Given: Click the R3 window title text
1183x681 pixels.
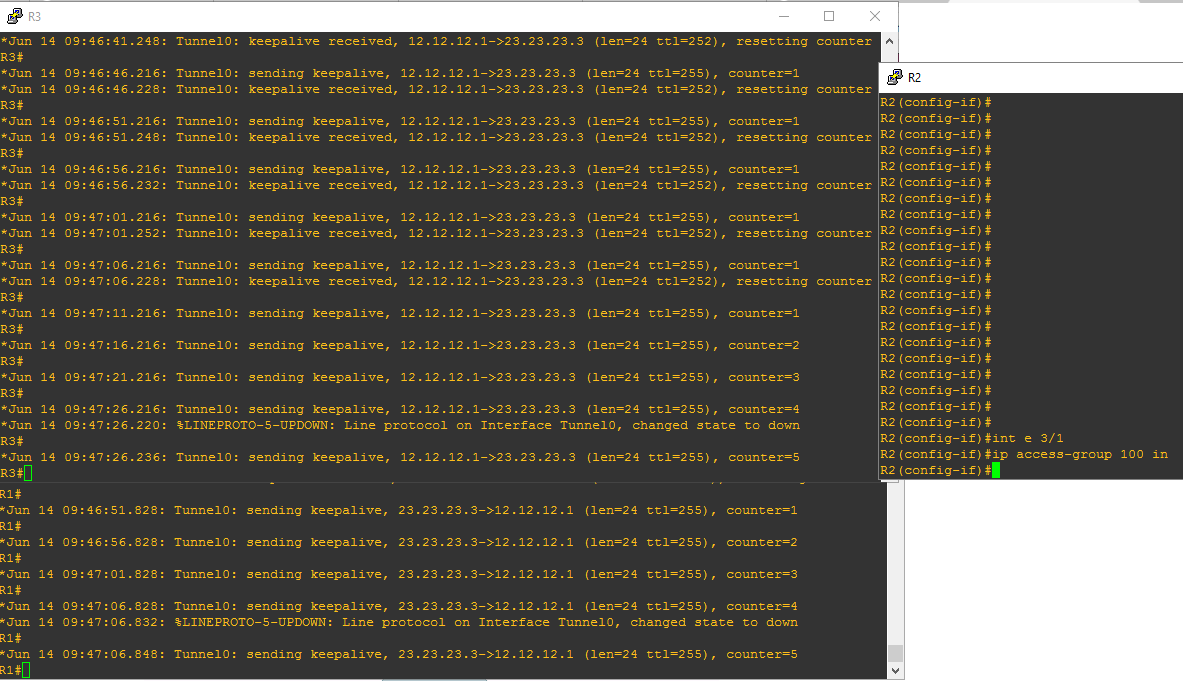Looking at the screenshot, I should 35,17.
